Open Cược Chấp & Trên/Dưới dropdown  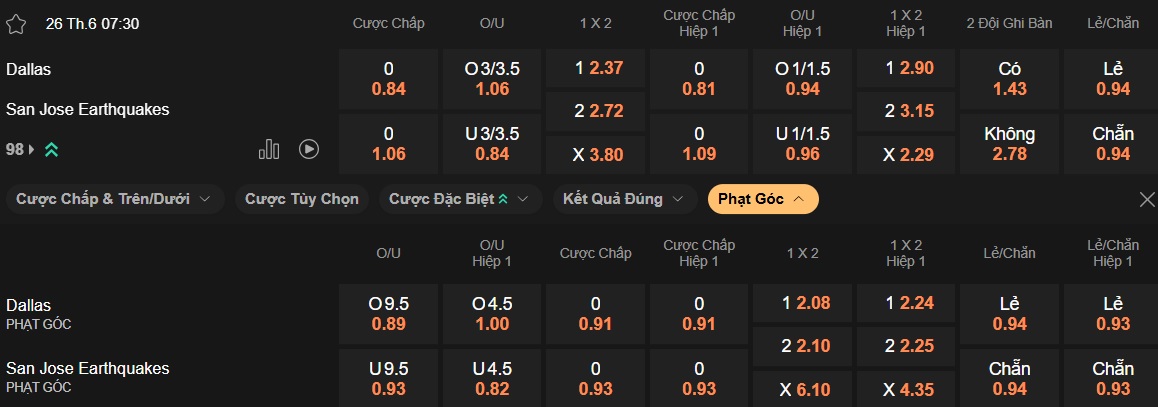(115, 199)
